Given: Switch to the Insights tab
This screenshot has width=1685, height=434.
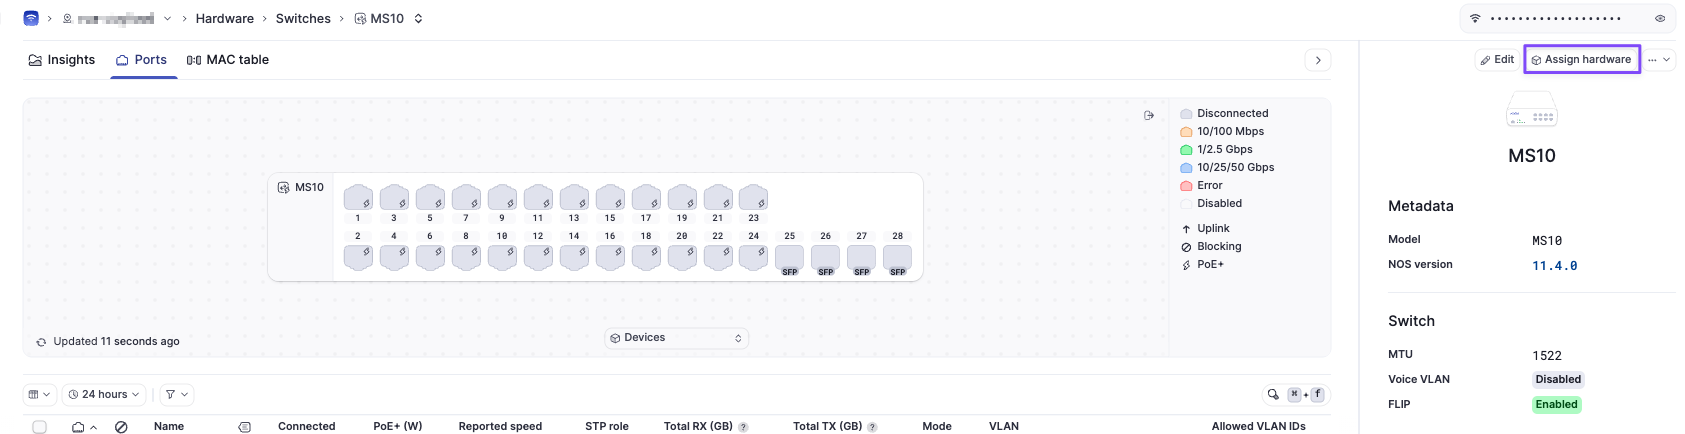Looking at the screenshot, I should tap(61, 60).
